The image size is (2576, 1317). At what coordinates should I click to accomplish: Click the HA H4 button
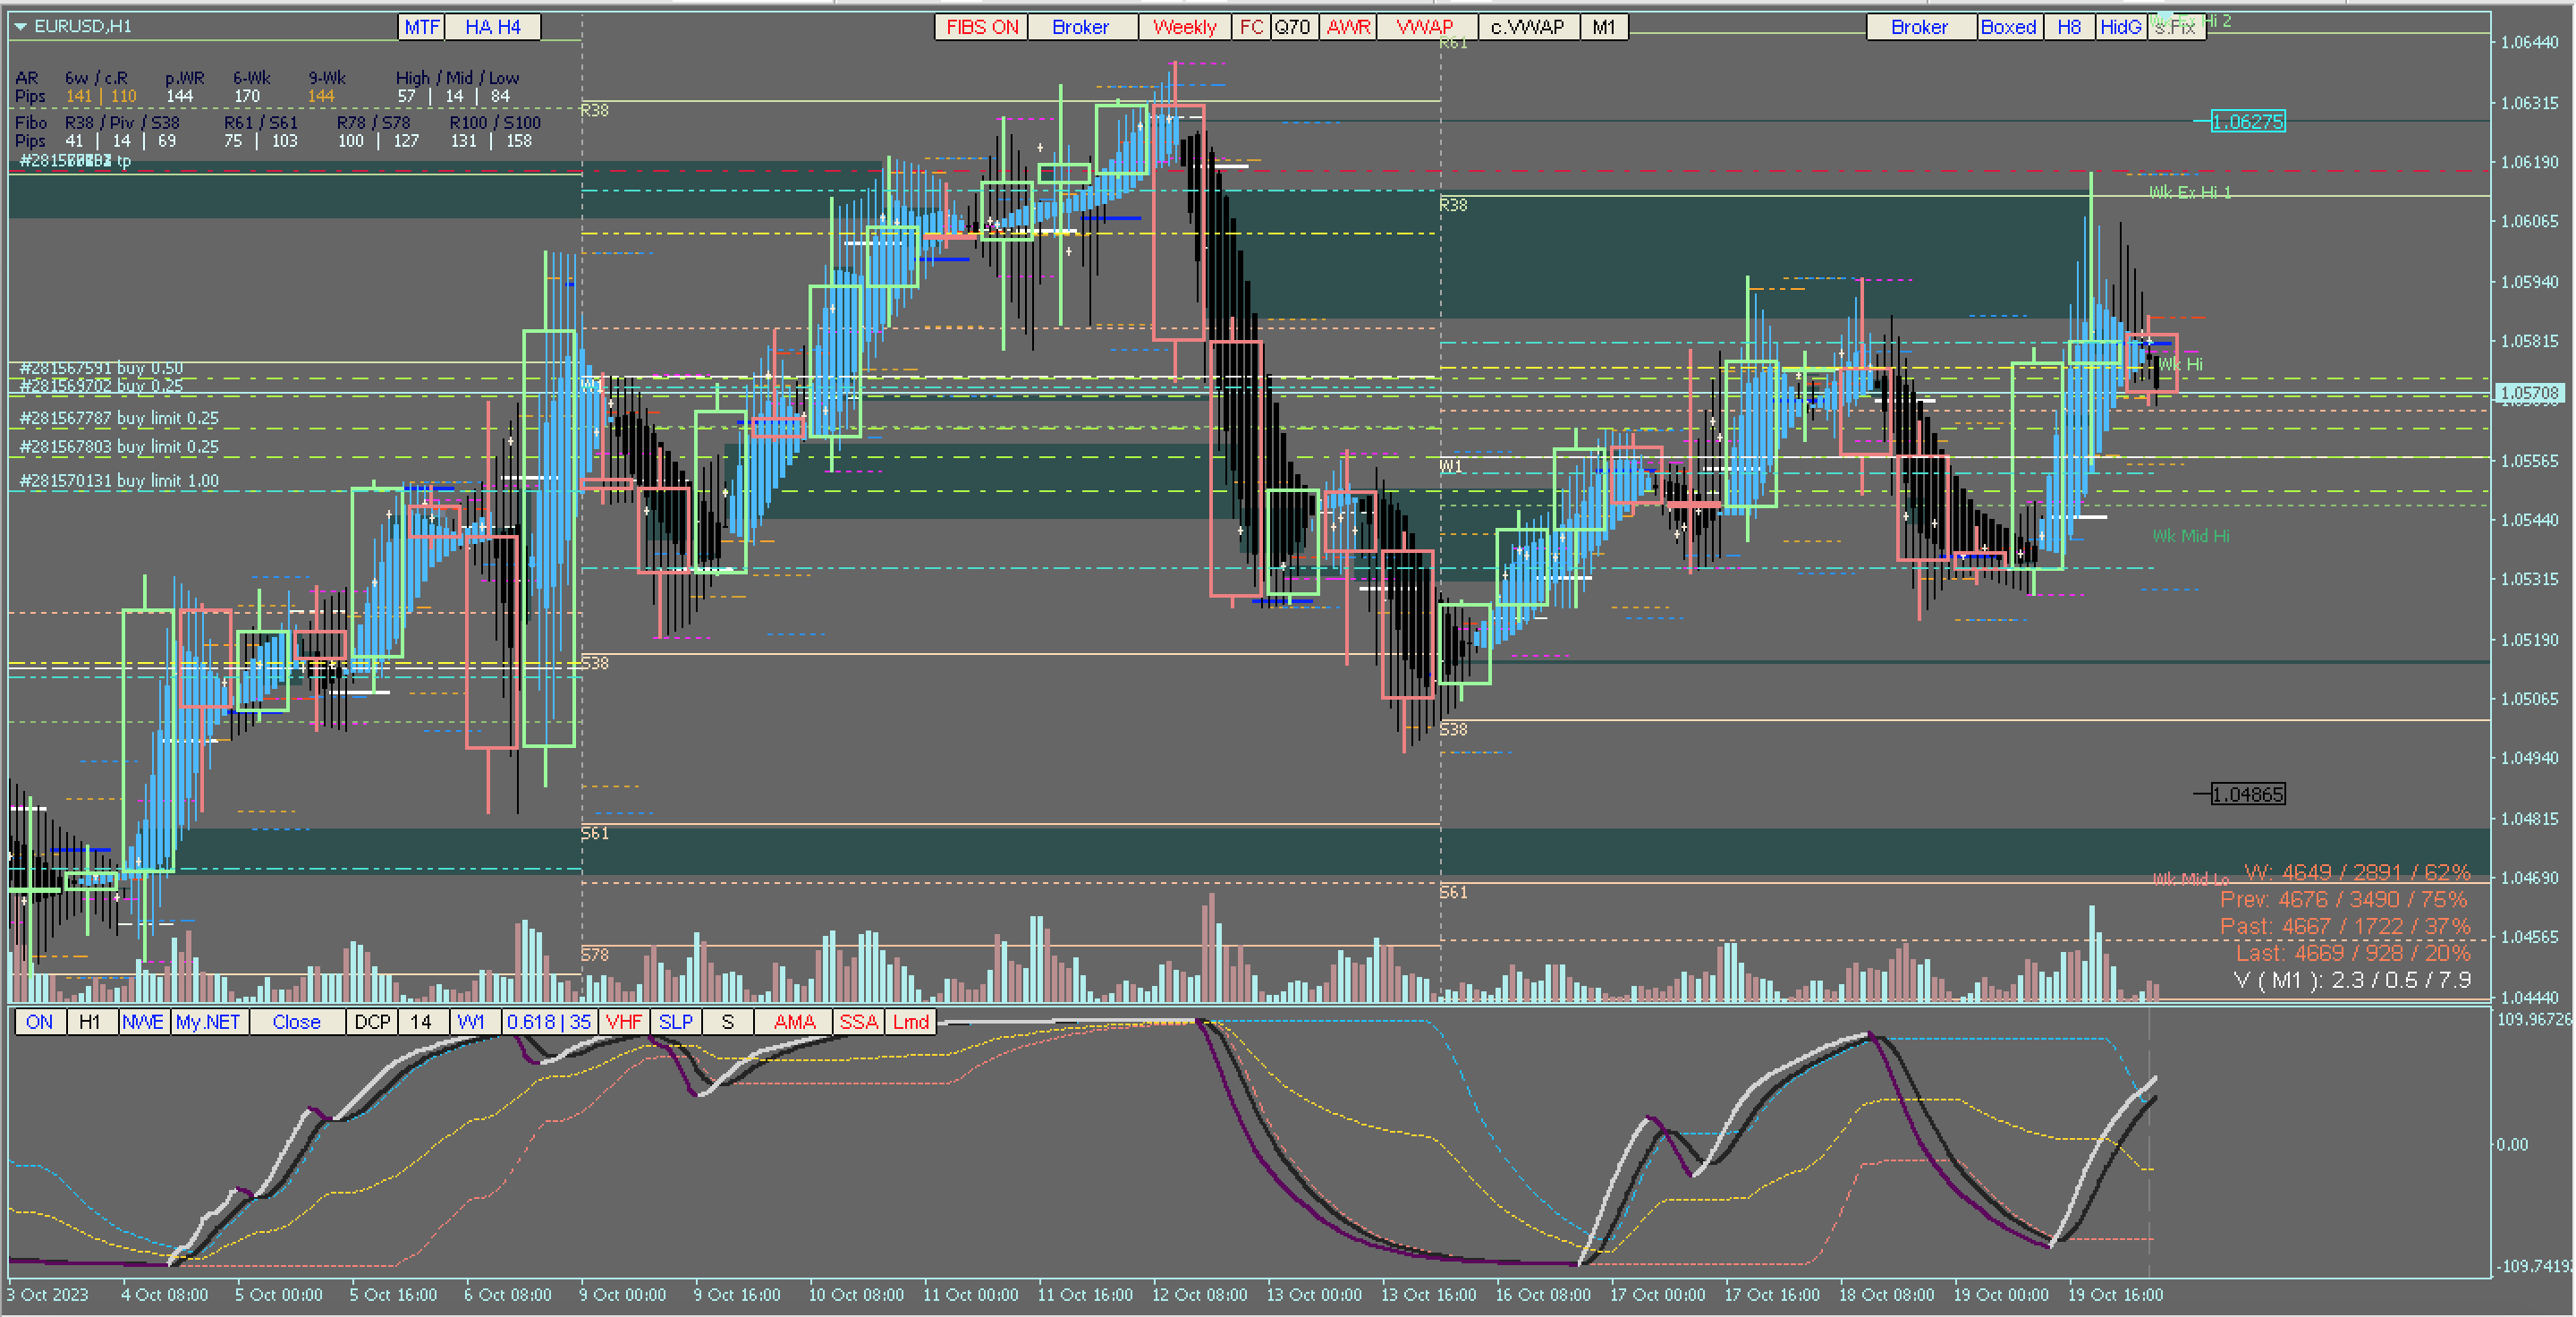click(x=493, y=27)
